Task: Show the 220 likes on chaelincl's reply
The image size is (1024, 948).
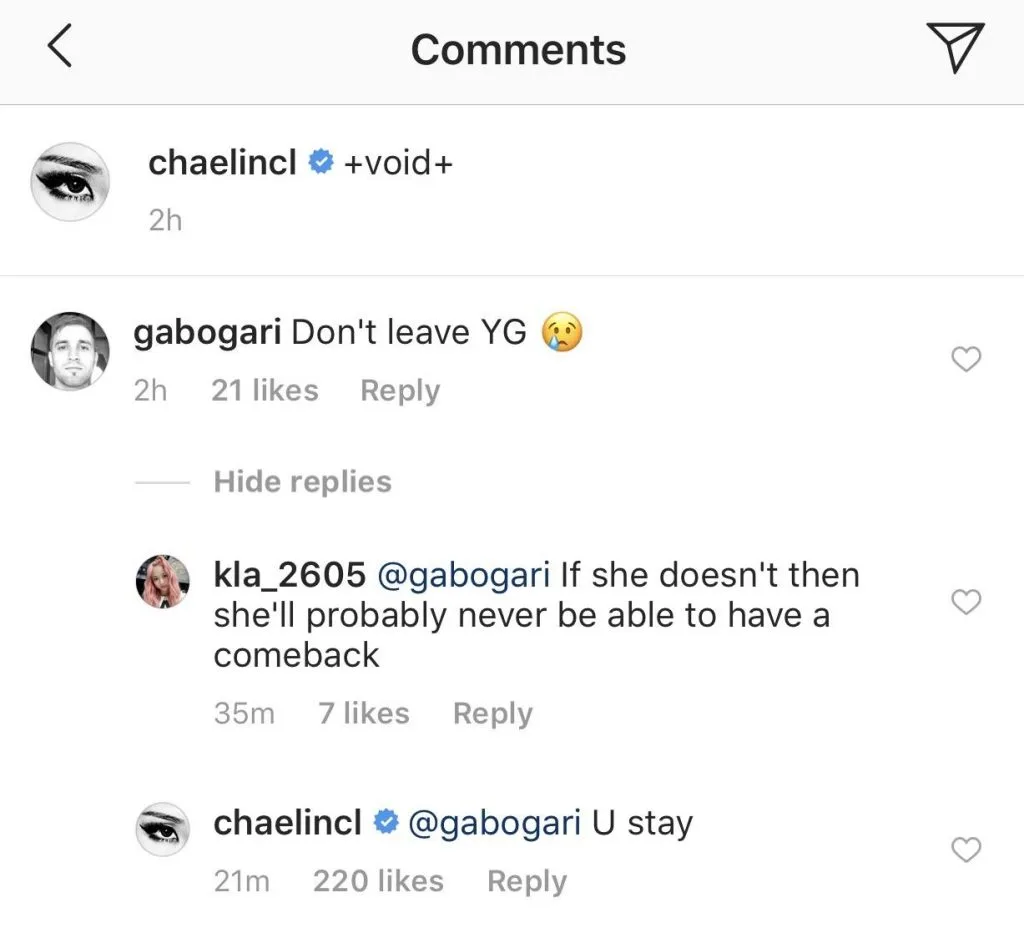Action: tap(378, 881)
